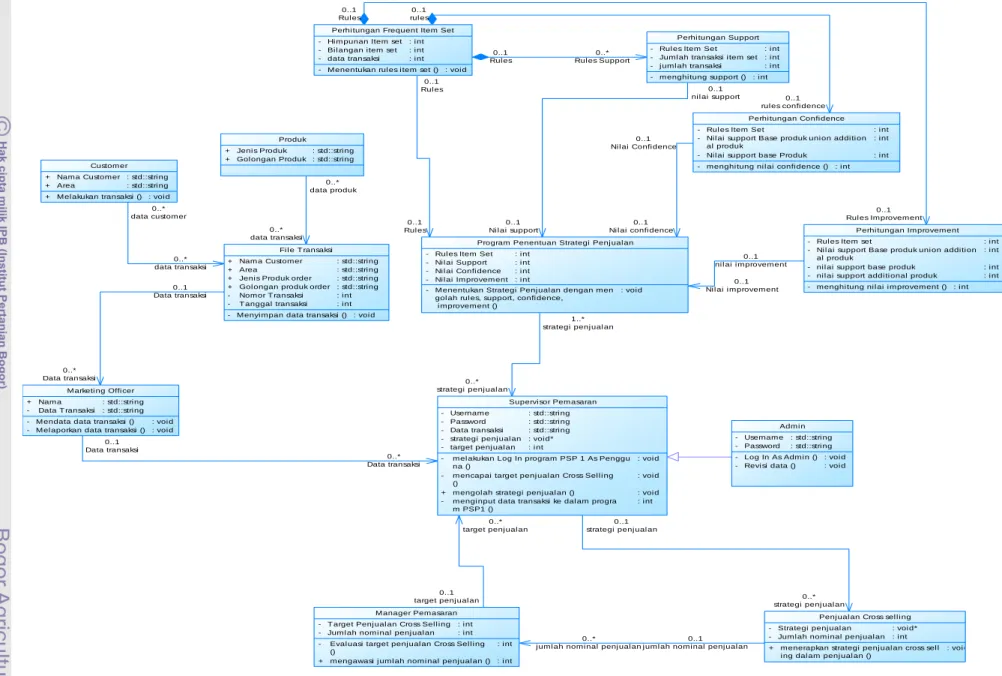Select the Perhitungan Confidence class title
This screenshot has width=1002, height=676.
point(796,119)
